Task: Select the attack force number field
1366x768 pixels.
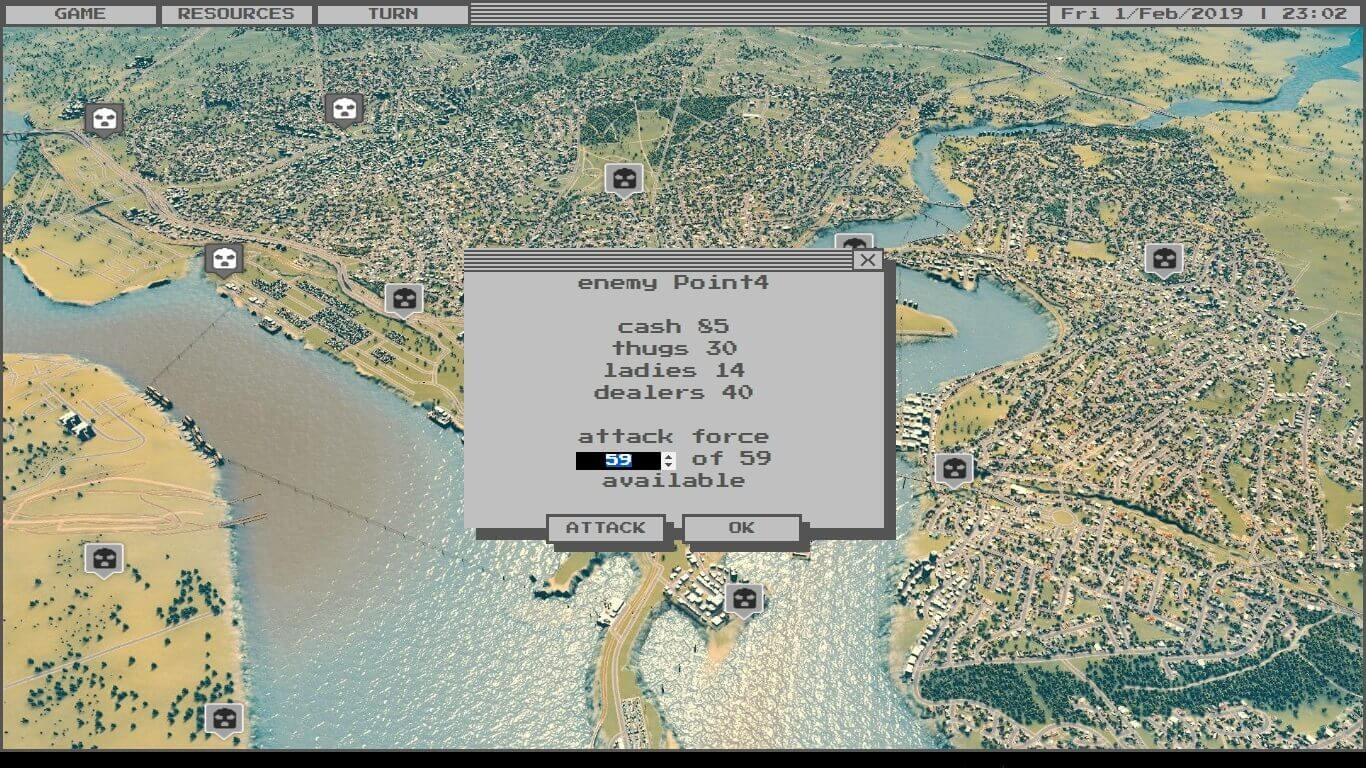Action: [618, 461]
